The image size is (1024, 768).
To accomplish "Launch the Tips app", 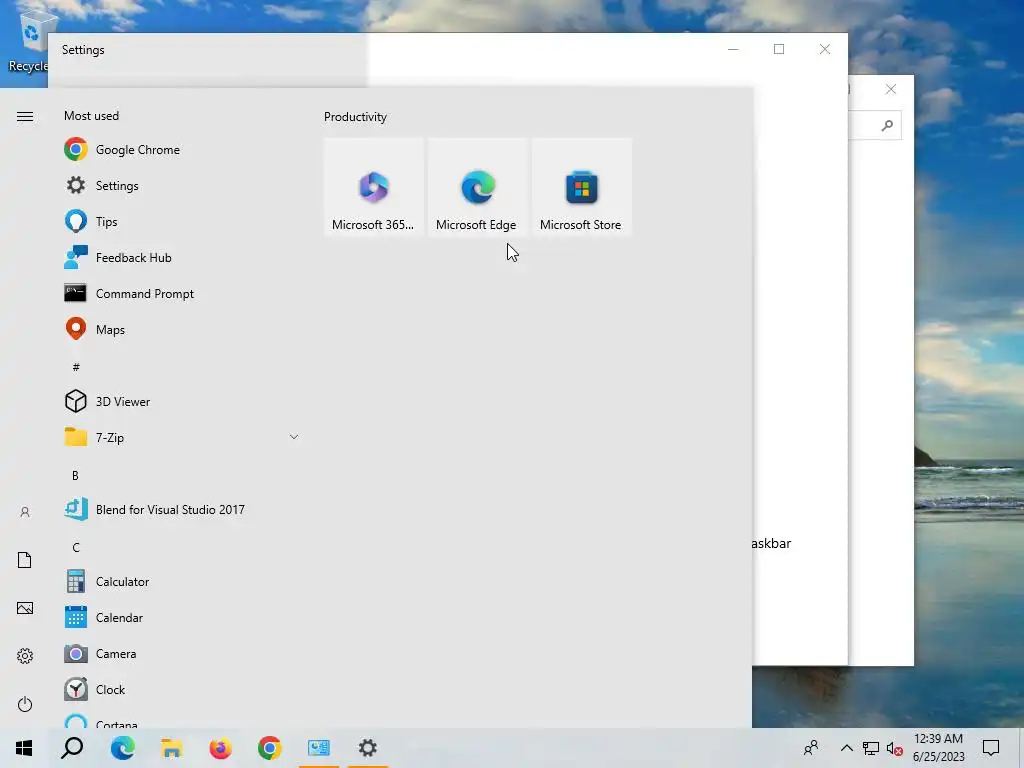I will (x=183, y=221).
